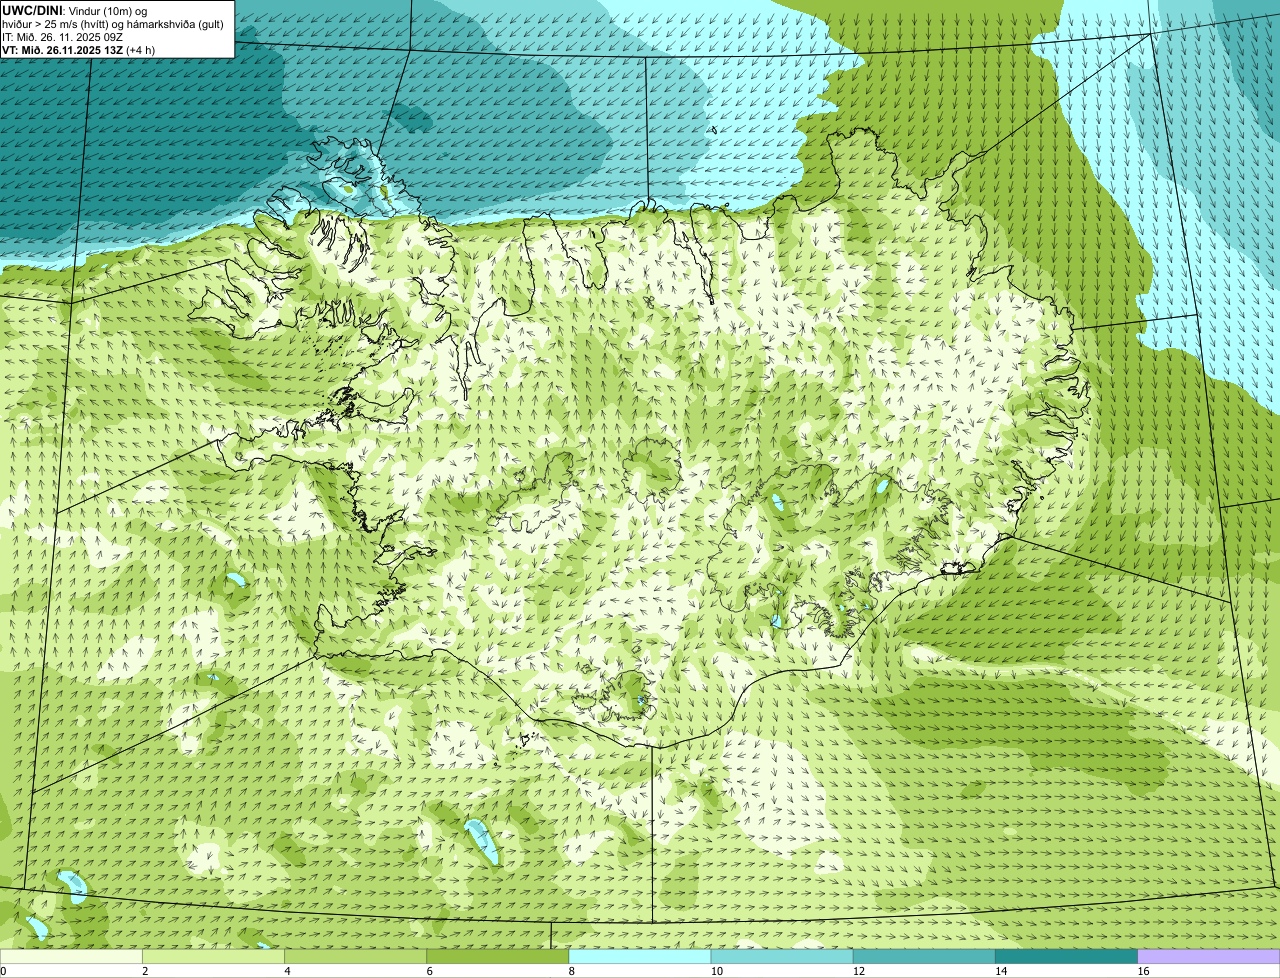This screenshot has height=978, width=1280.
Task: Click the purple above-16 m/s legend swatch
Action: 1209,956
